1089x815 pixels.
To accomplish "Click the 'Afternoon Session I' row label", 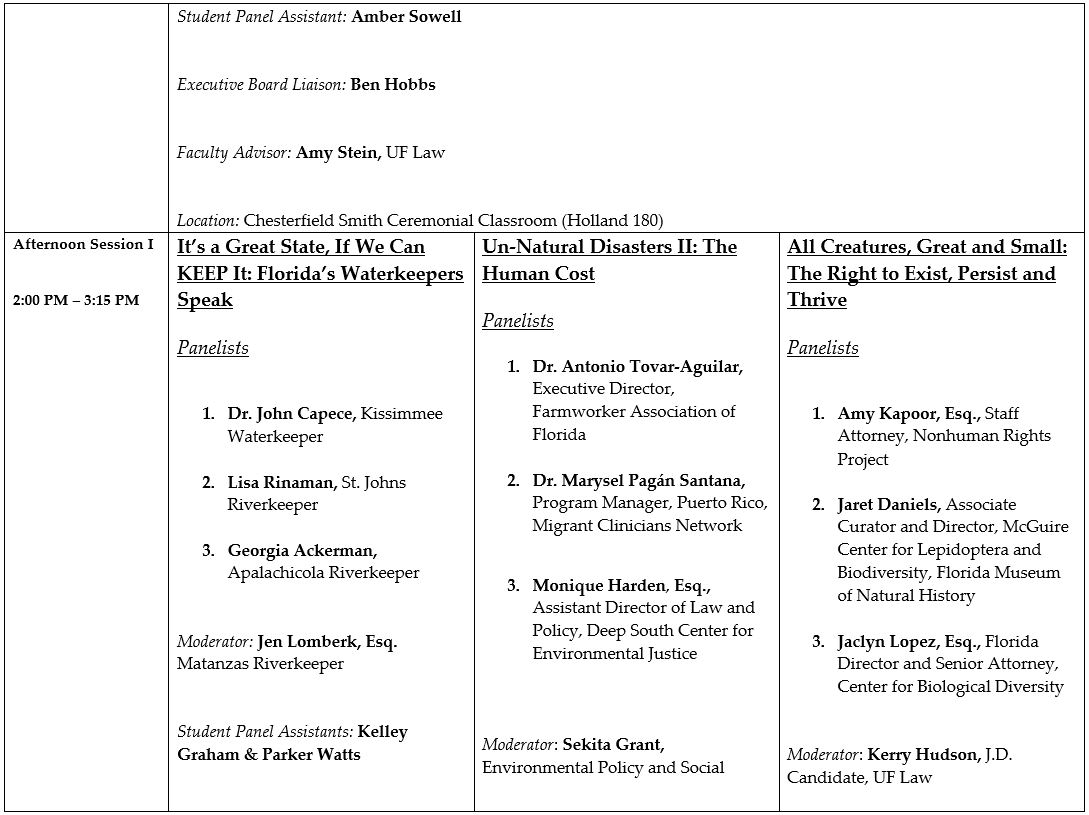I will (84, 245).
